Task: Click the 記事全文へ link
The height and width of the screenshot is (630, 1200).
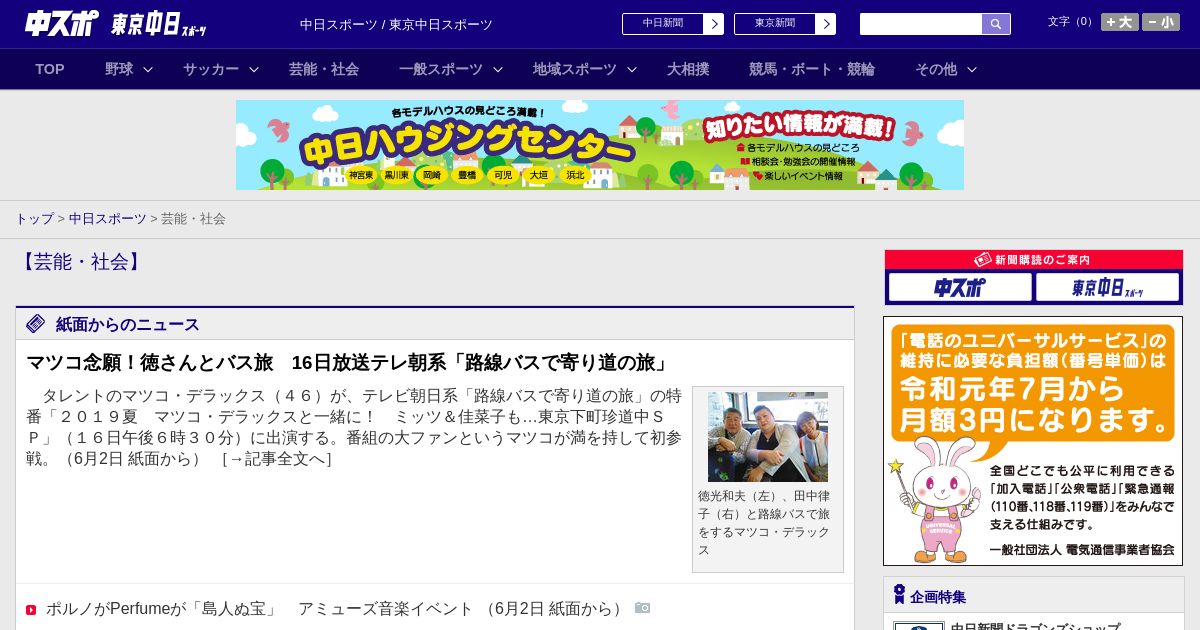Action: (276, 459)
